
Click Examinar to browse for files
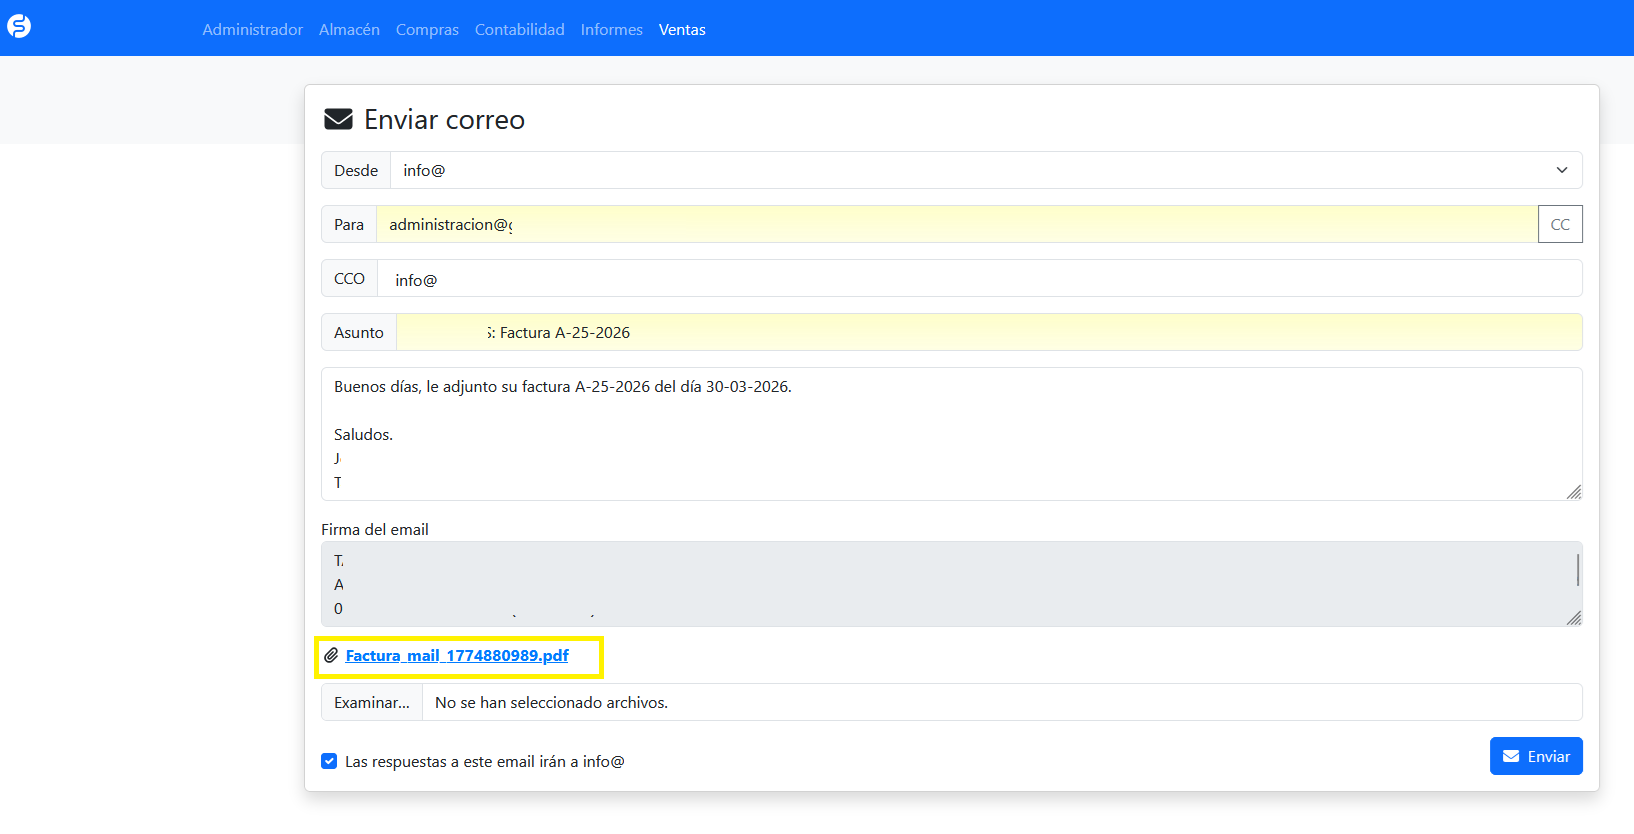pyautogui.click(x=372, y=703)
